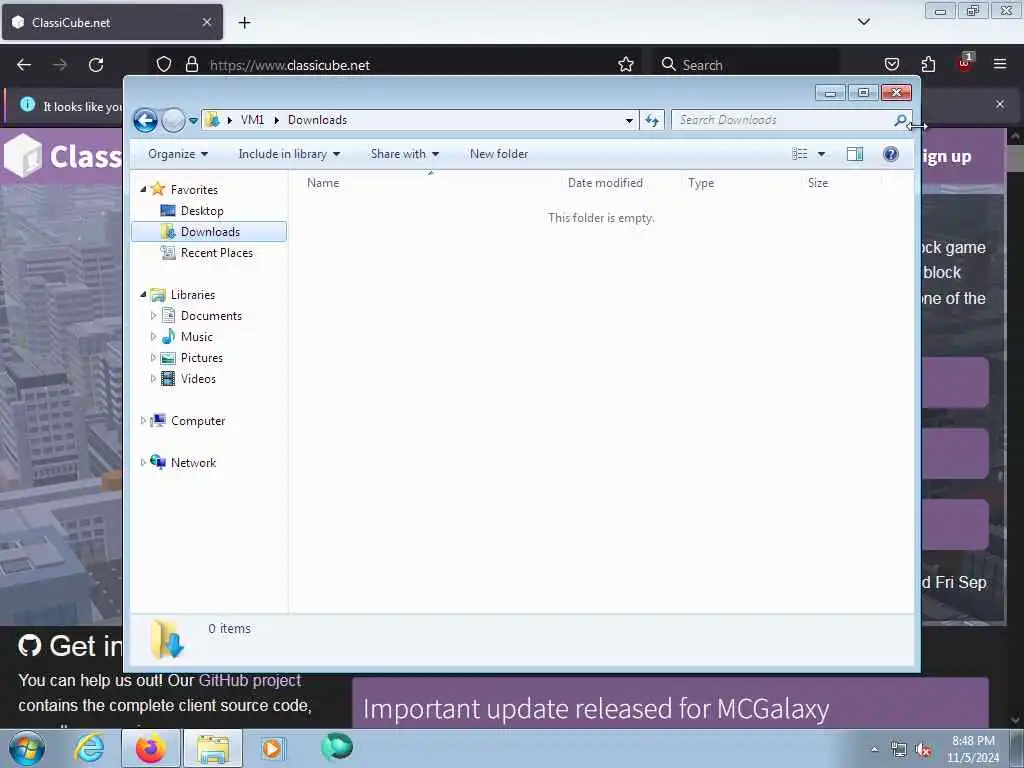Reload the ClassiCube page in Firefox
This screenshot has height=768, width=1024.
(96, 65)
